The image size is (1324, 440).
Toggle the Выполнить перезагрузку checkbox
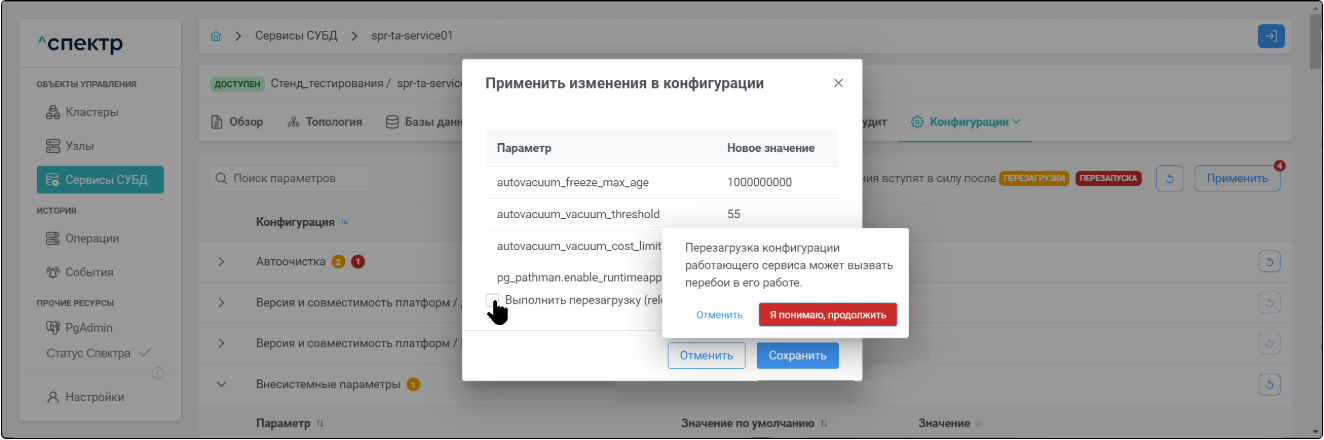492,300
